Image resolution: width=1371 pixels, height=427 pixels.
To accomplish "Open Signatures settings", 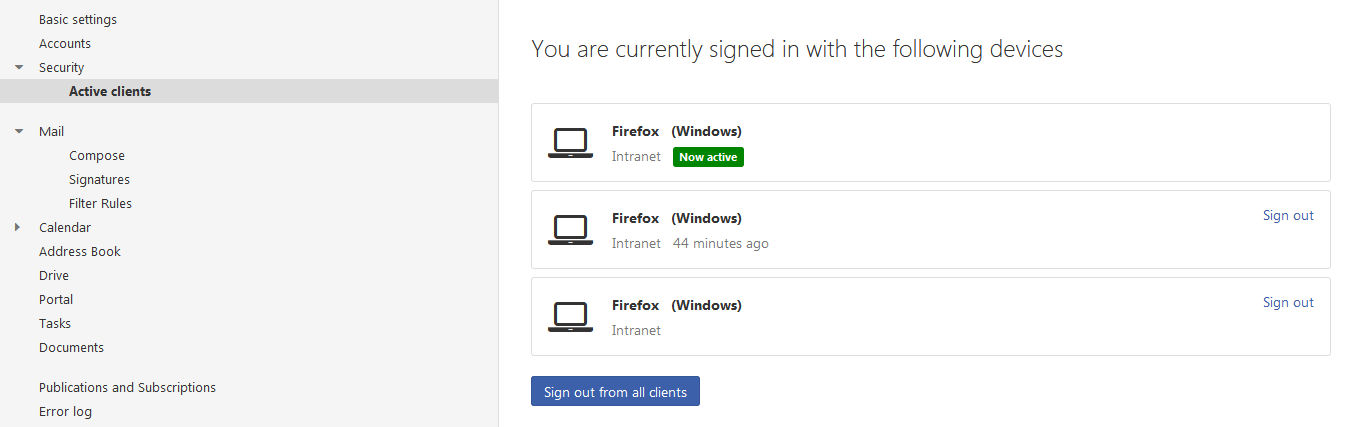I will [99, 180].
